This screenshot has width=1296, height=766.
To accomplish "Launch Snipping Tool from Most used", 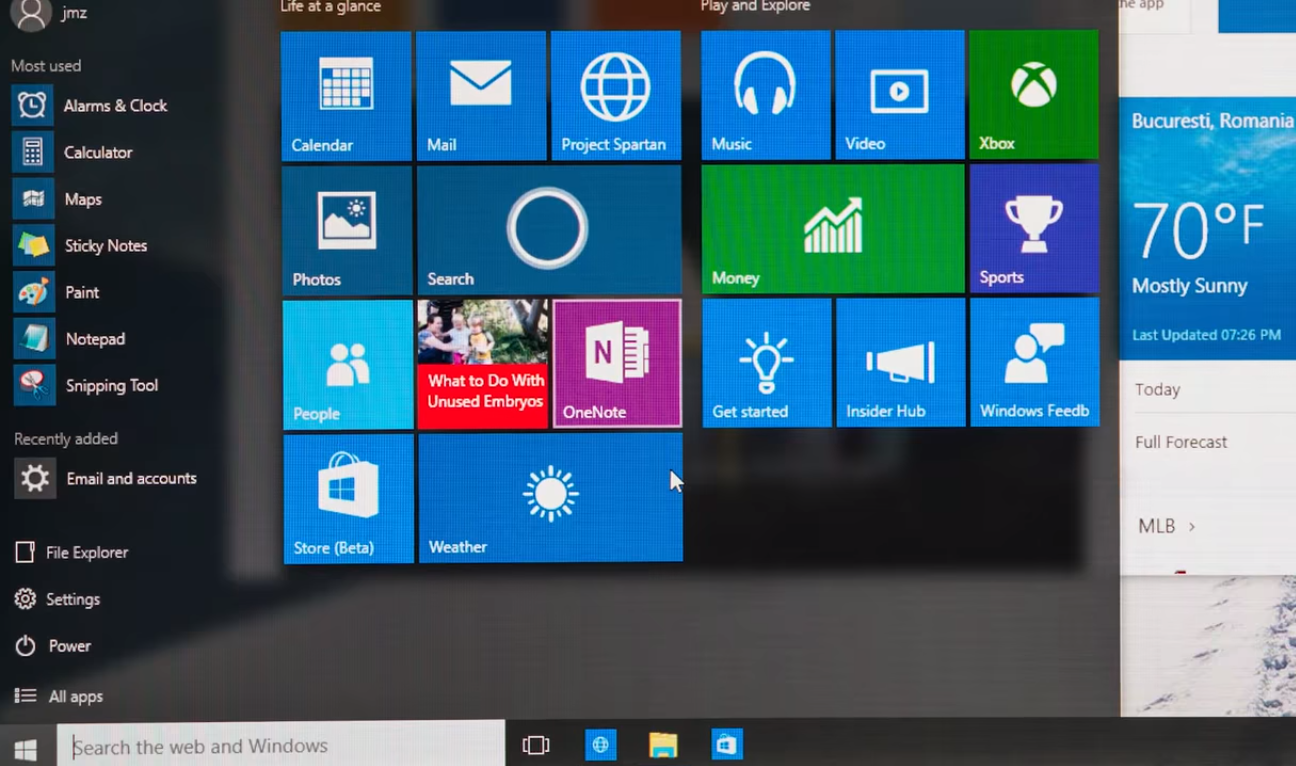I will [86, 385].
